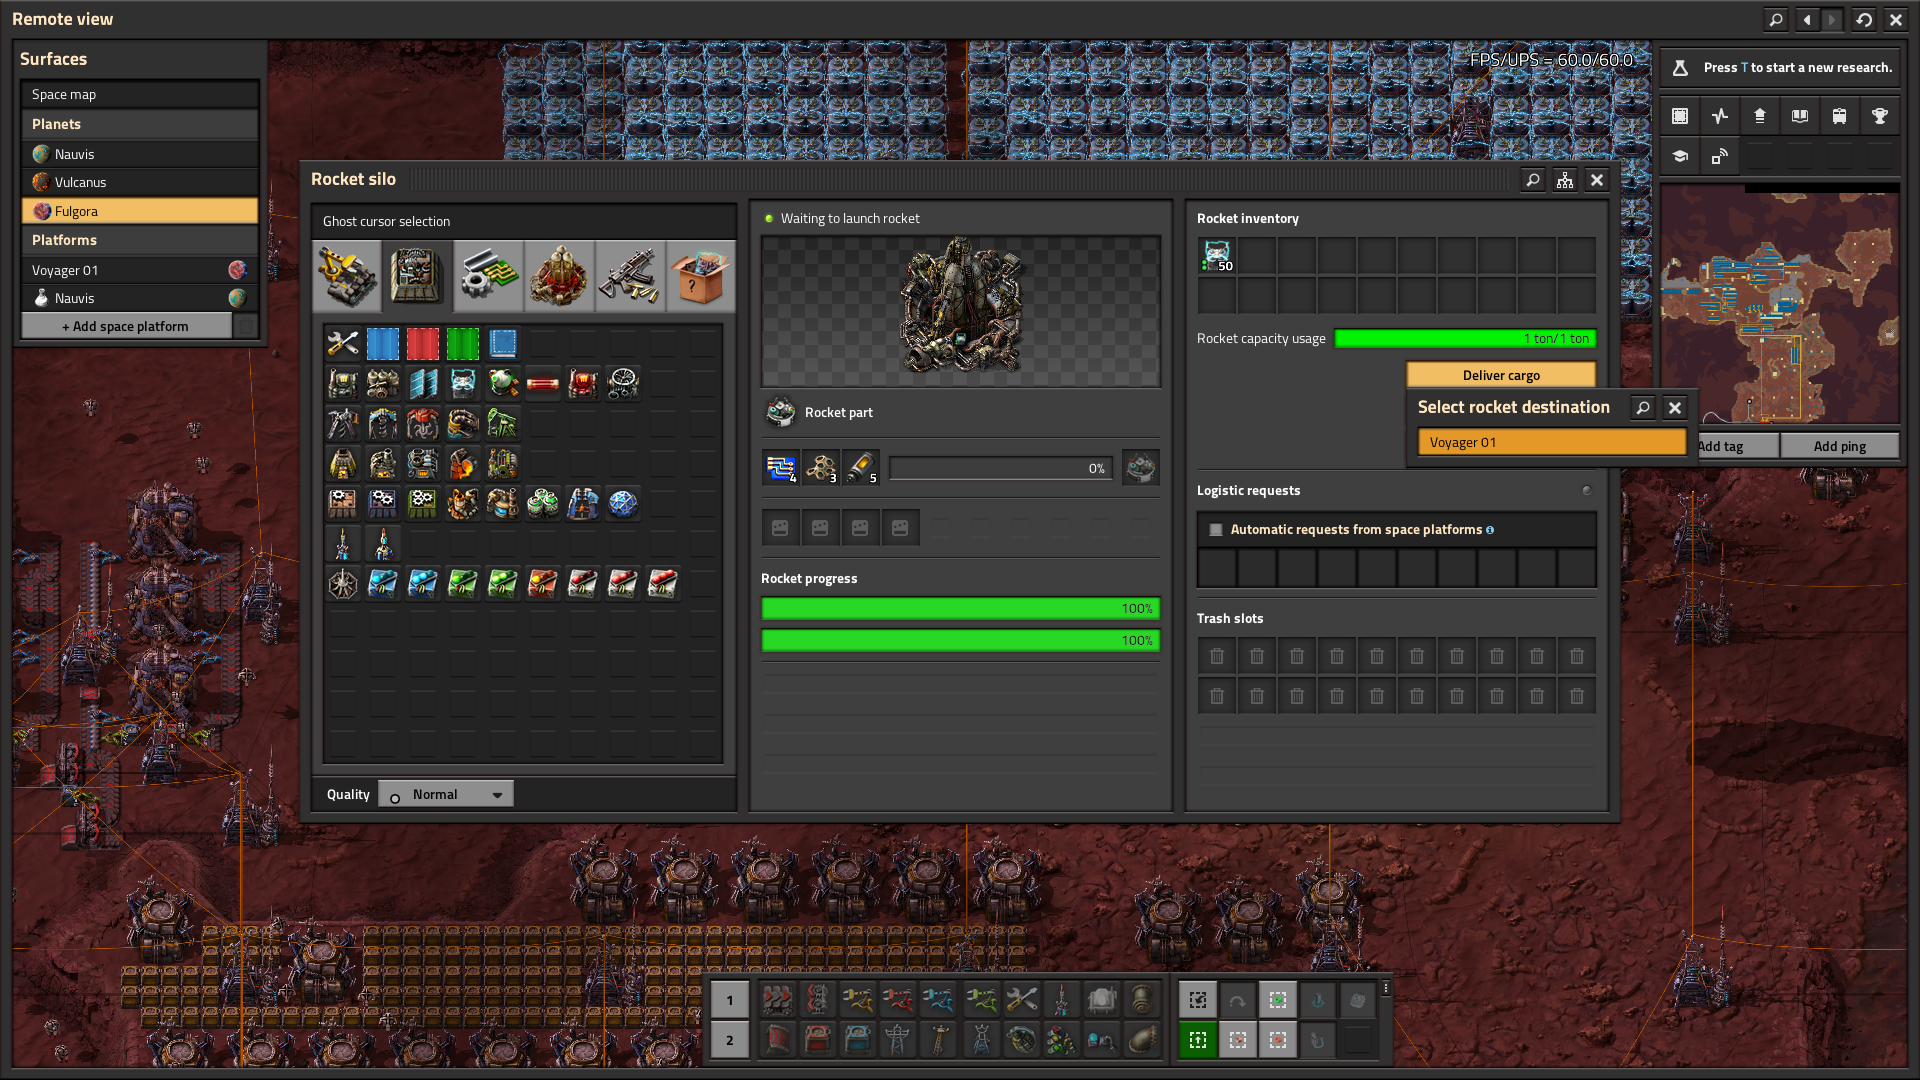Open the Quality Normal dropdown

point(446,795)
